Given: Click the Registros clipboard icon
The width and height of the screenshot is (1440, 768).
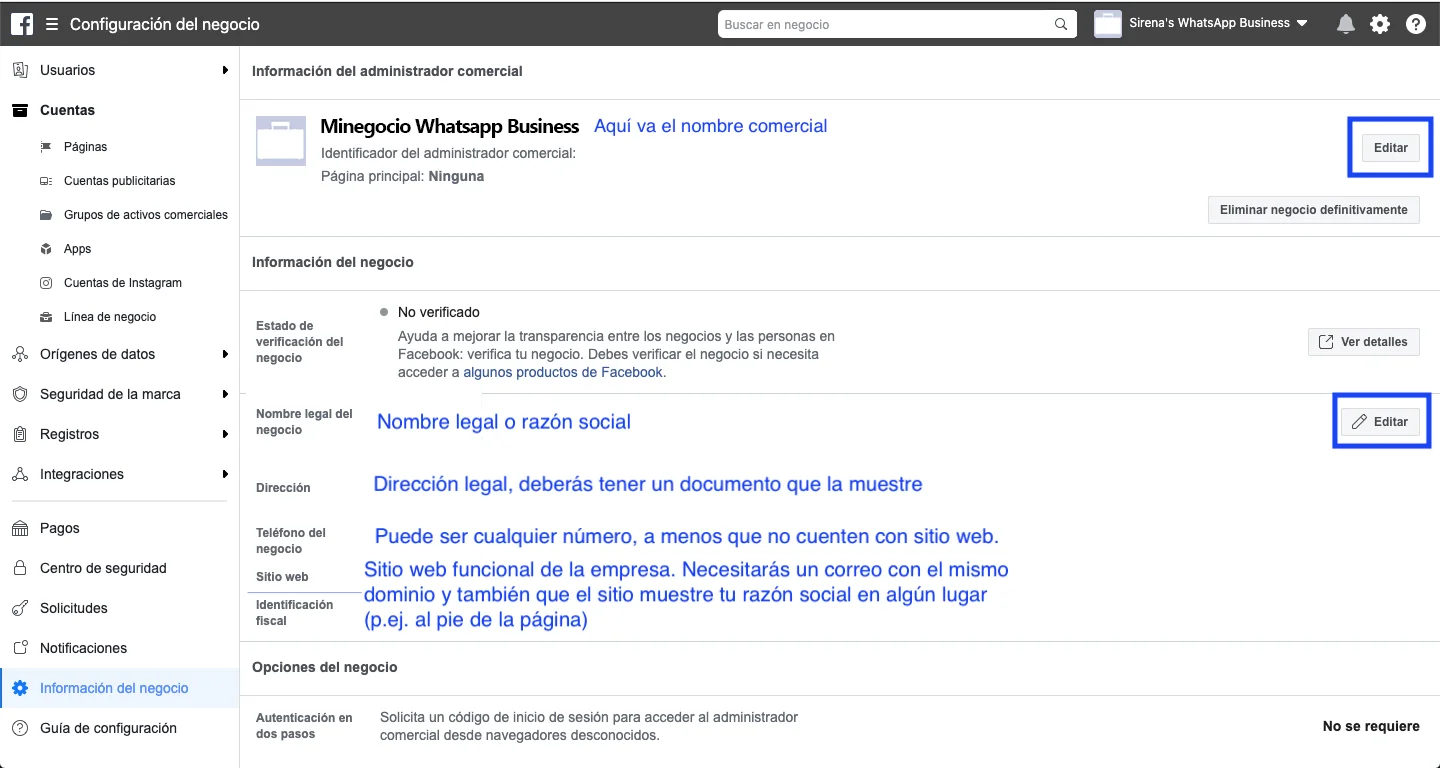Looking at the screenshot, I should (x=20, y=434).
